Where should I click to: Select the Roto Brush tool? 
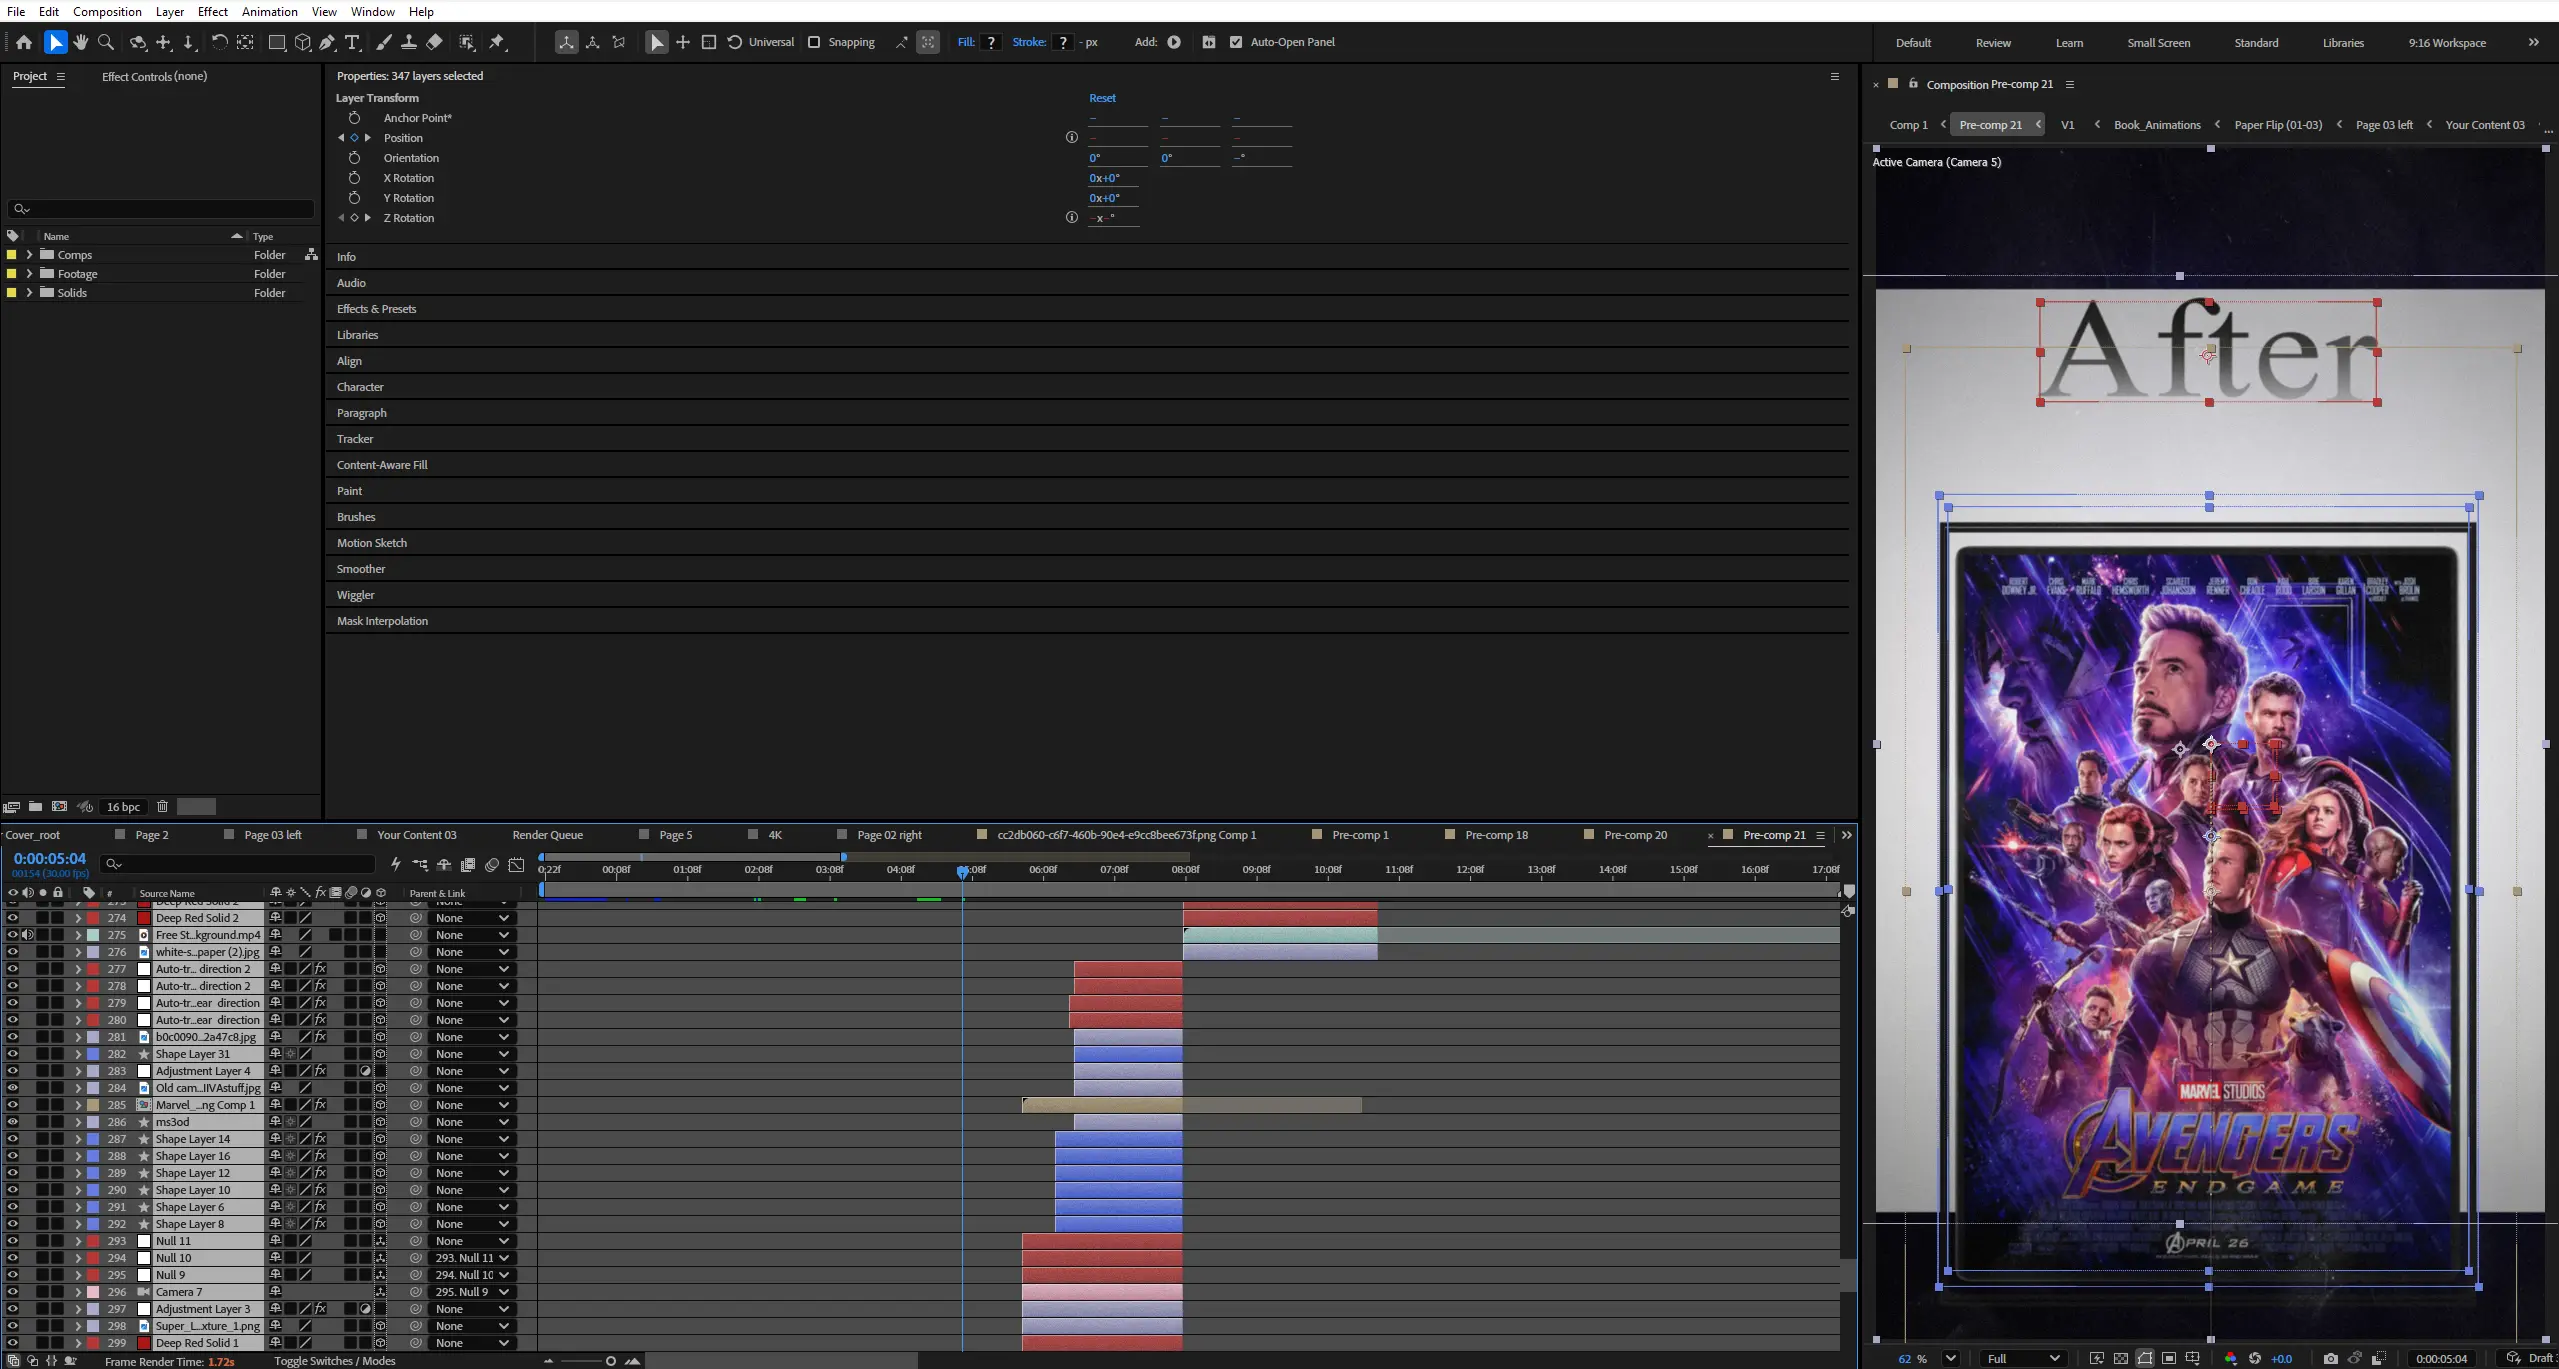tap(467, 42)
